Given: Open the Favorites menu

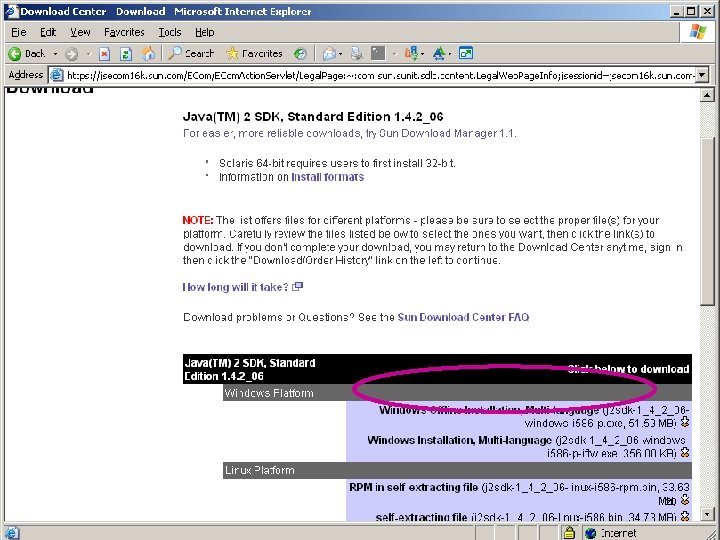Looking at the screenshot, I should pos(124,33).
